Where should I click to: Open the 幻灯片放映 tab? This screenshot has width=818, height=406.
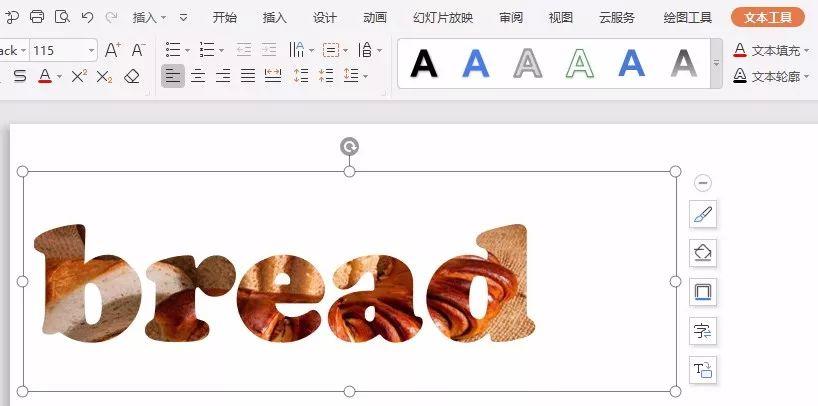pyautogui.click(x=443, y=18)
